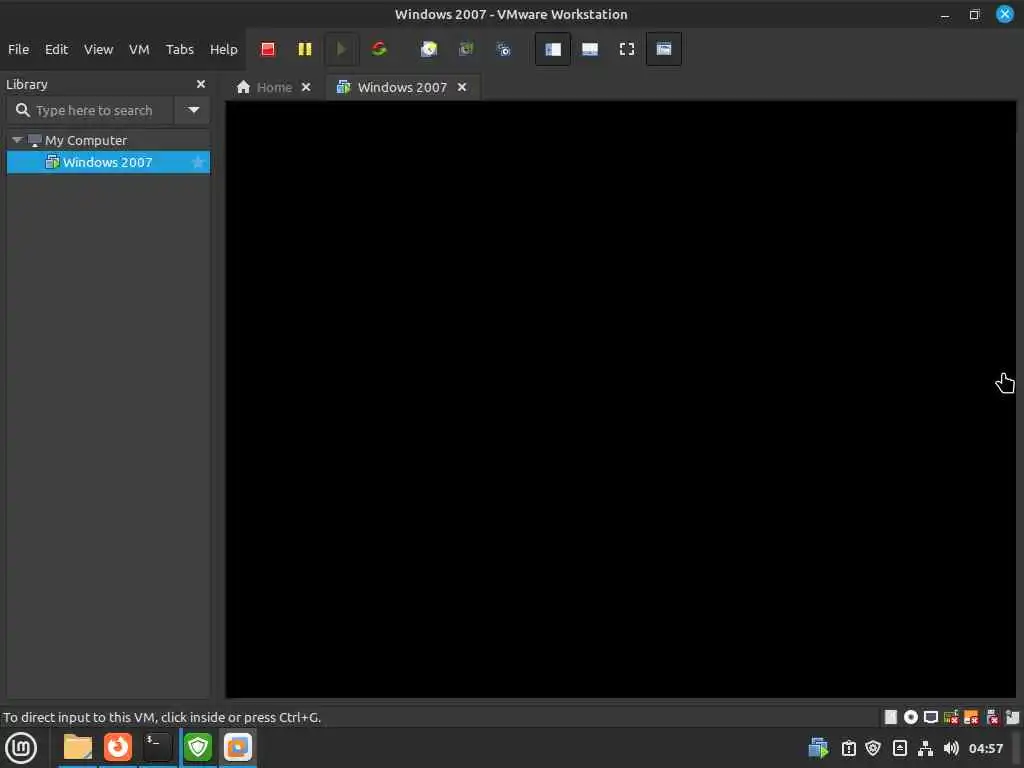The image size is (1024, 768).
Task: Toggle the console view toolbar button
Action: (664, 49)
